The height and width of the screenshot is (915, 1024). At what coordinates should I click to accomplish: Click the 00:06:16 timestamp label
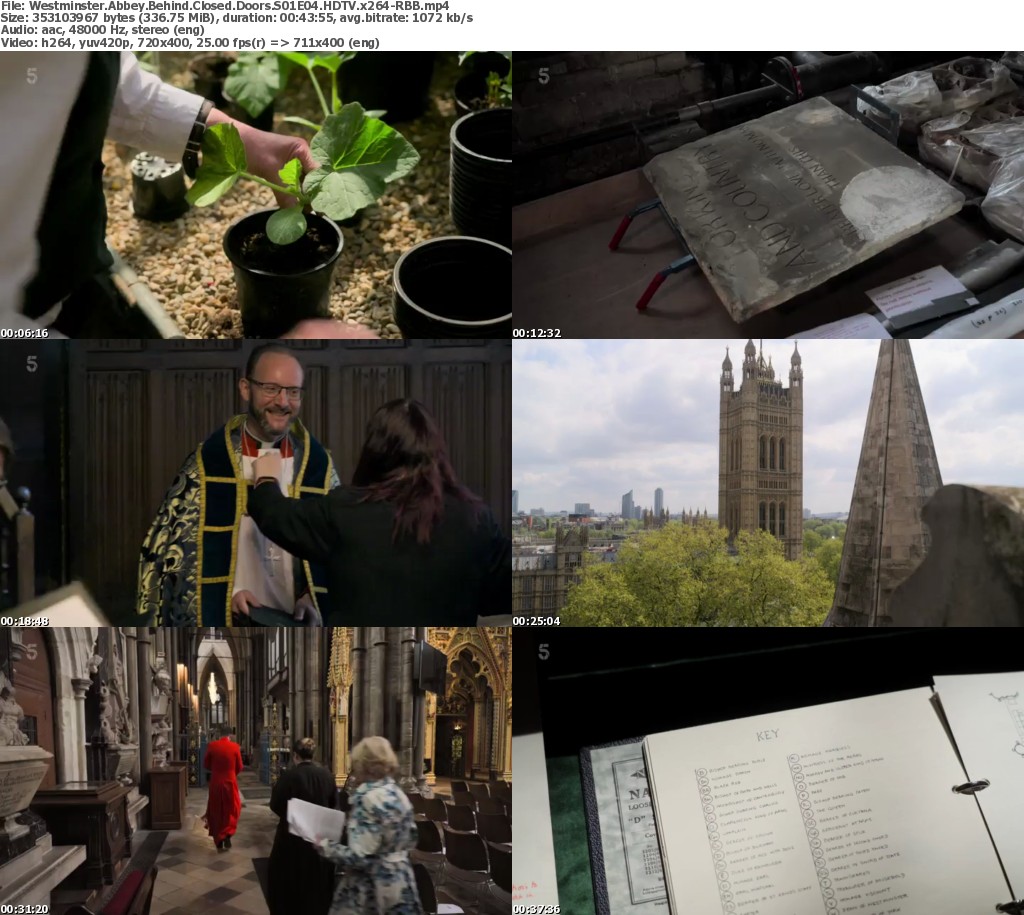[25, 333]
